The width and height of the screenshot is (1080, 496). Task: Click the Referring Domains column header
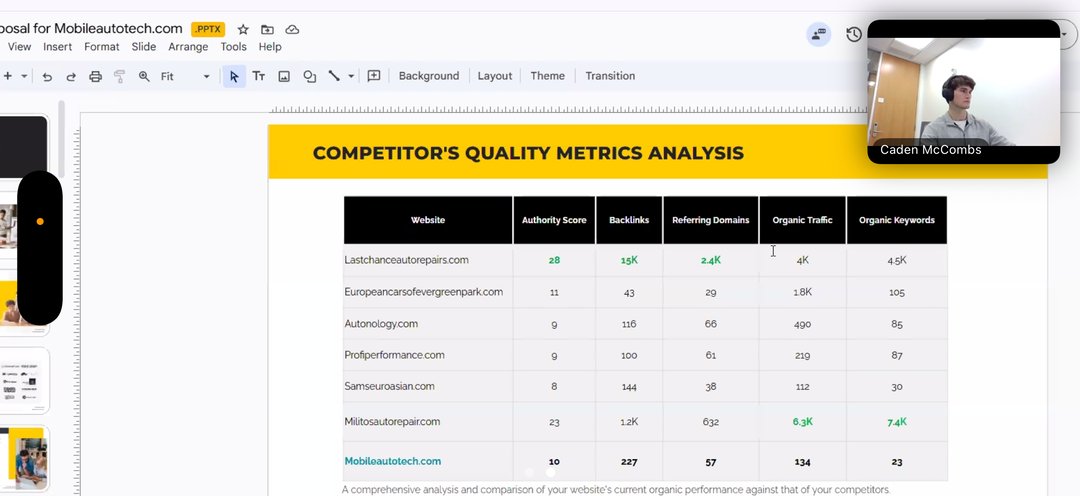click(x=711, y=220)
